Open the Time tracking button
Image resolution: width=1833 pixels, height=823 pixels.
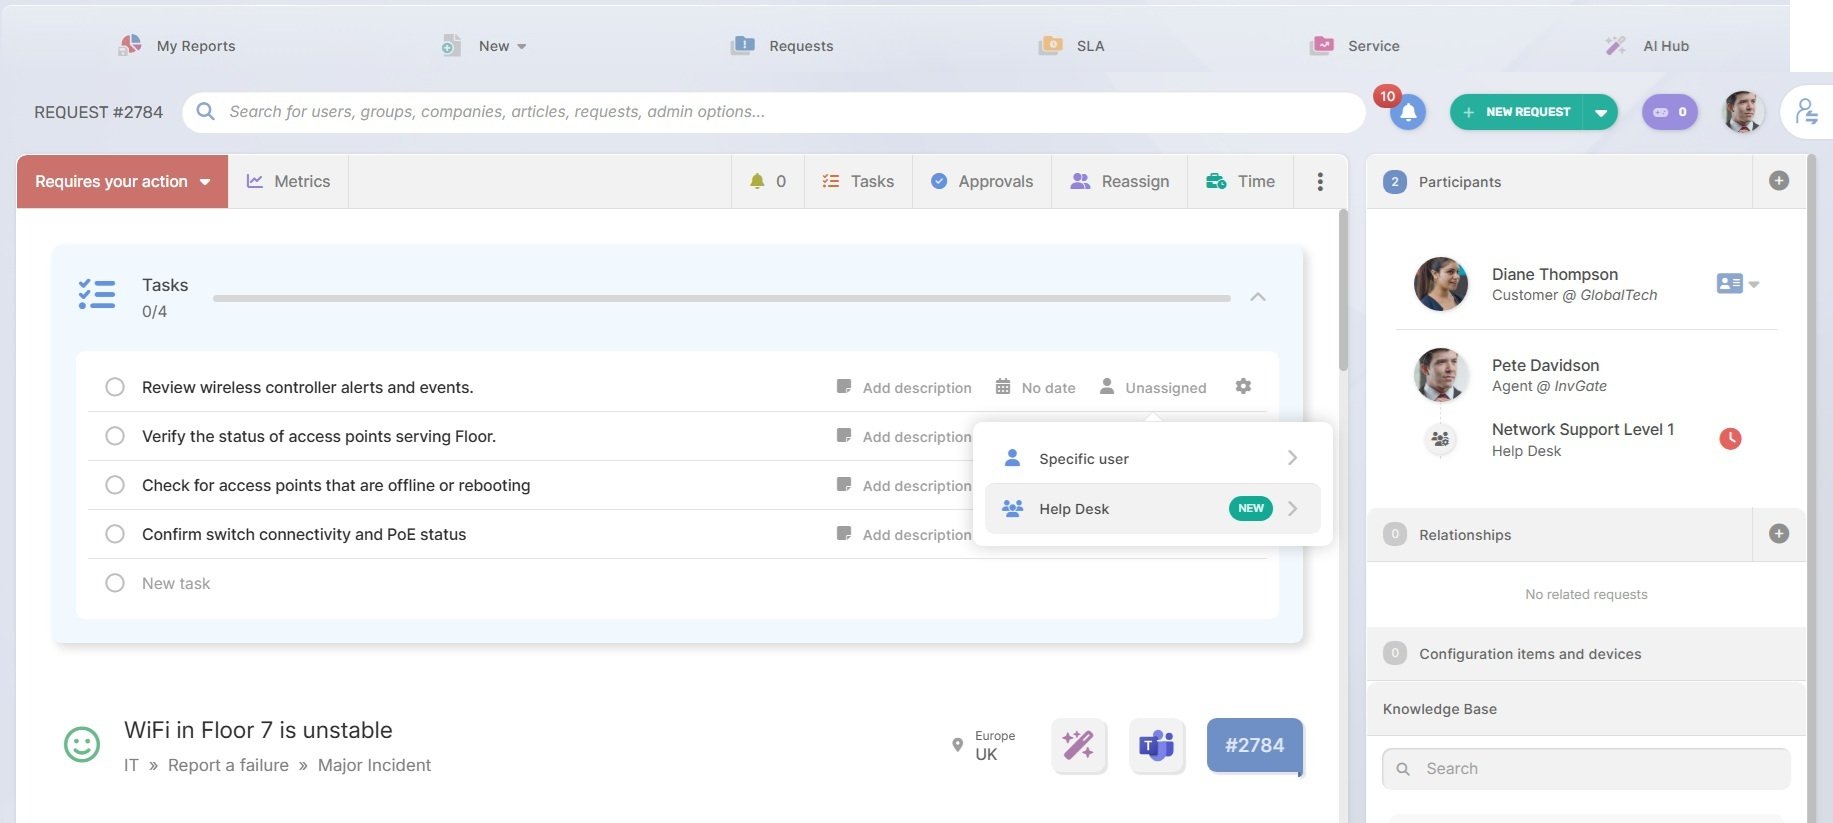(x=1240, y=181)
